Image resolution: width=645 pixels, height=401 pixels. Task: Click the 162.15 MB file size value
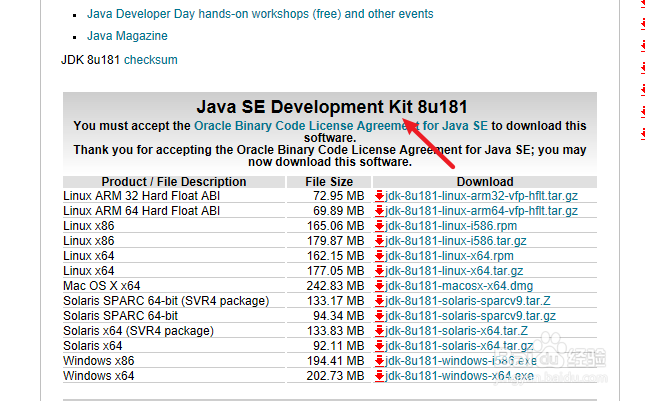click(336, 256)
